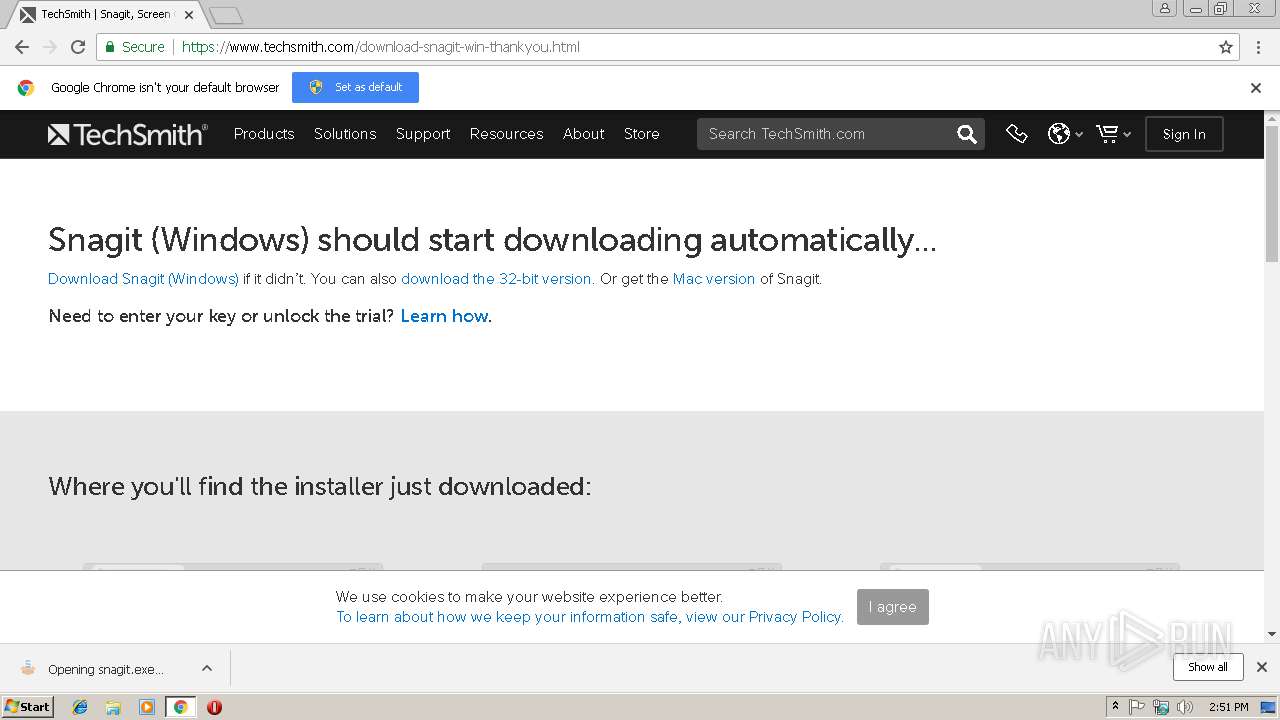1280x720 pixels.
Task: Click the search magnifier icon
Action: pyautogui.click(x=966, y=134)
